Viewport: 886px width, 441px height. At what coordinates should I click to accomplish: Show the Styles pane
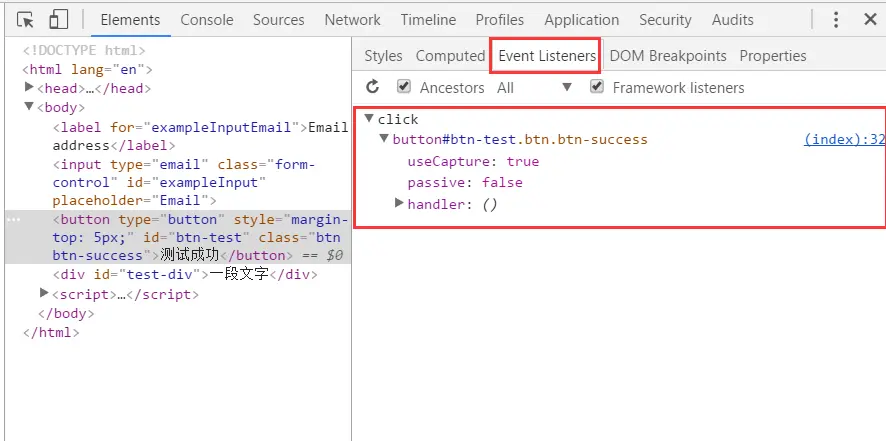(x=383, y=56)
